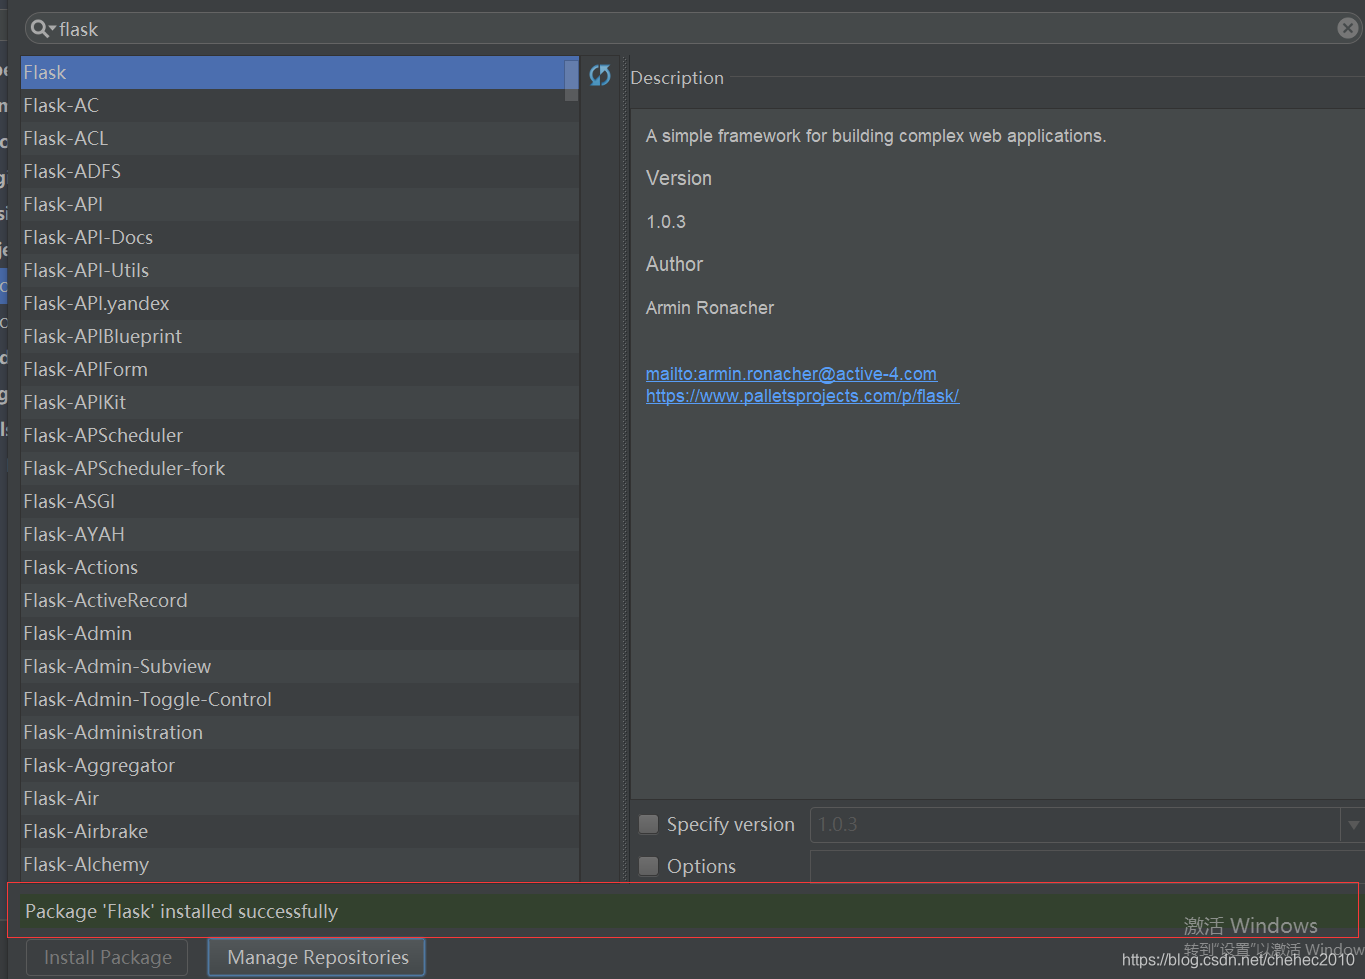Select the Flask-APIBlueprint package
The width and height of the screenshot is (1365, 979).
299,336
